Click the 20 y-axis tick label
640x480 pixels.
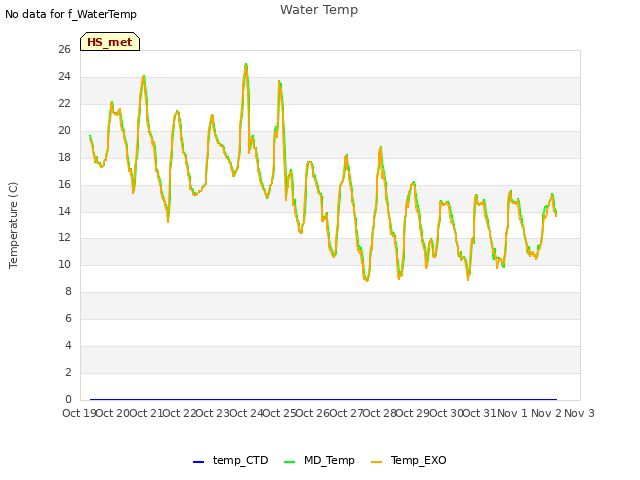(x=64, y=130)
